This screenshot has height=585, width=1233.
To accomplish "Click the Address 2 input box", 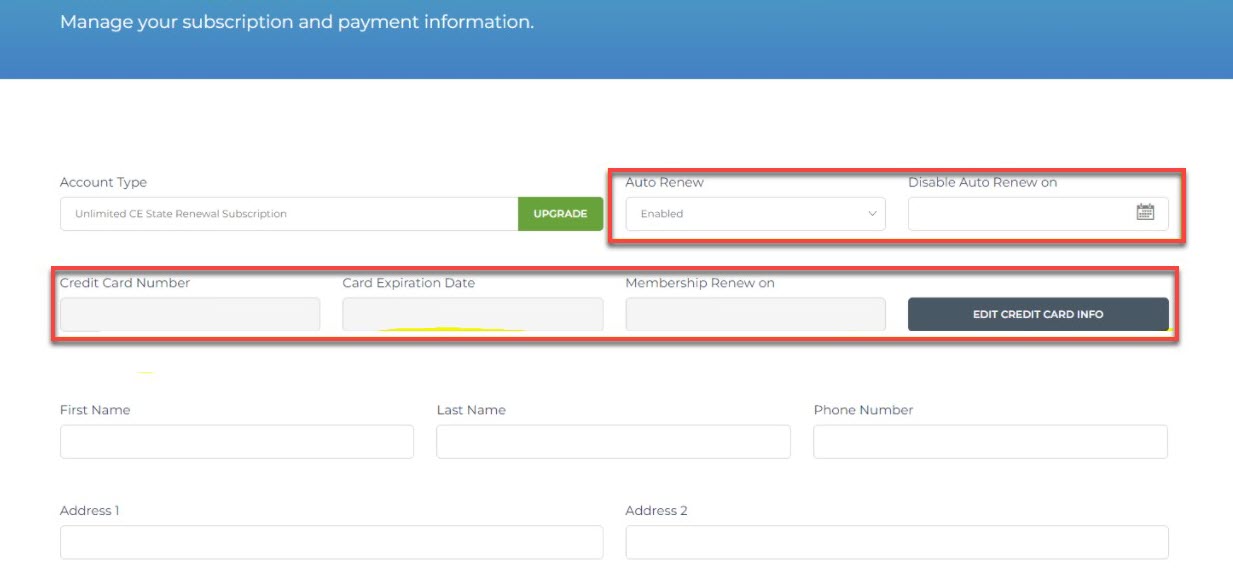I will [x=896, y=541].
